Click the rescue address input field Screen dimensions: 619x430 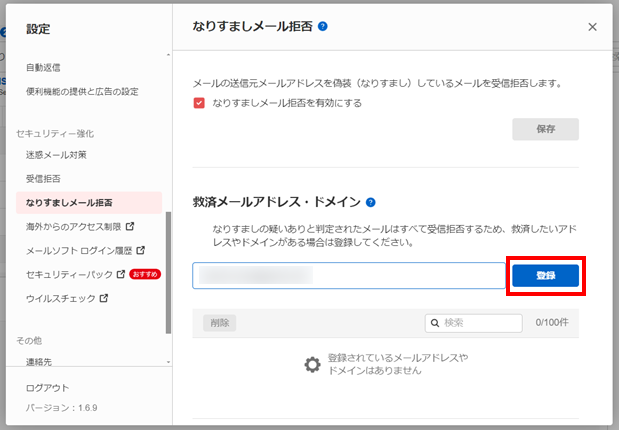348,276
